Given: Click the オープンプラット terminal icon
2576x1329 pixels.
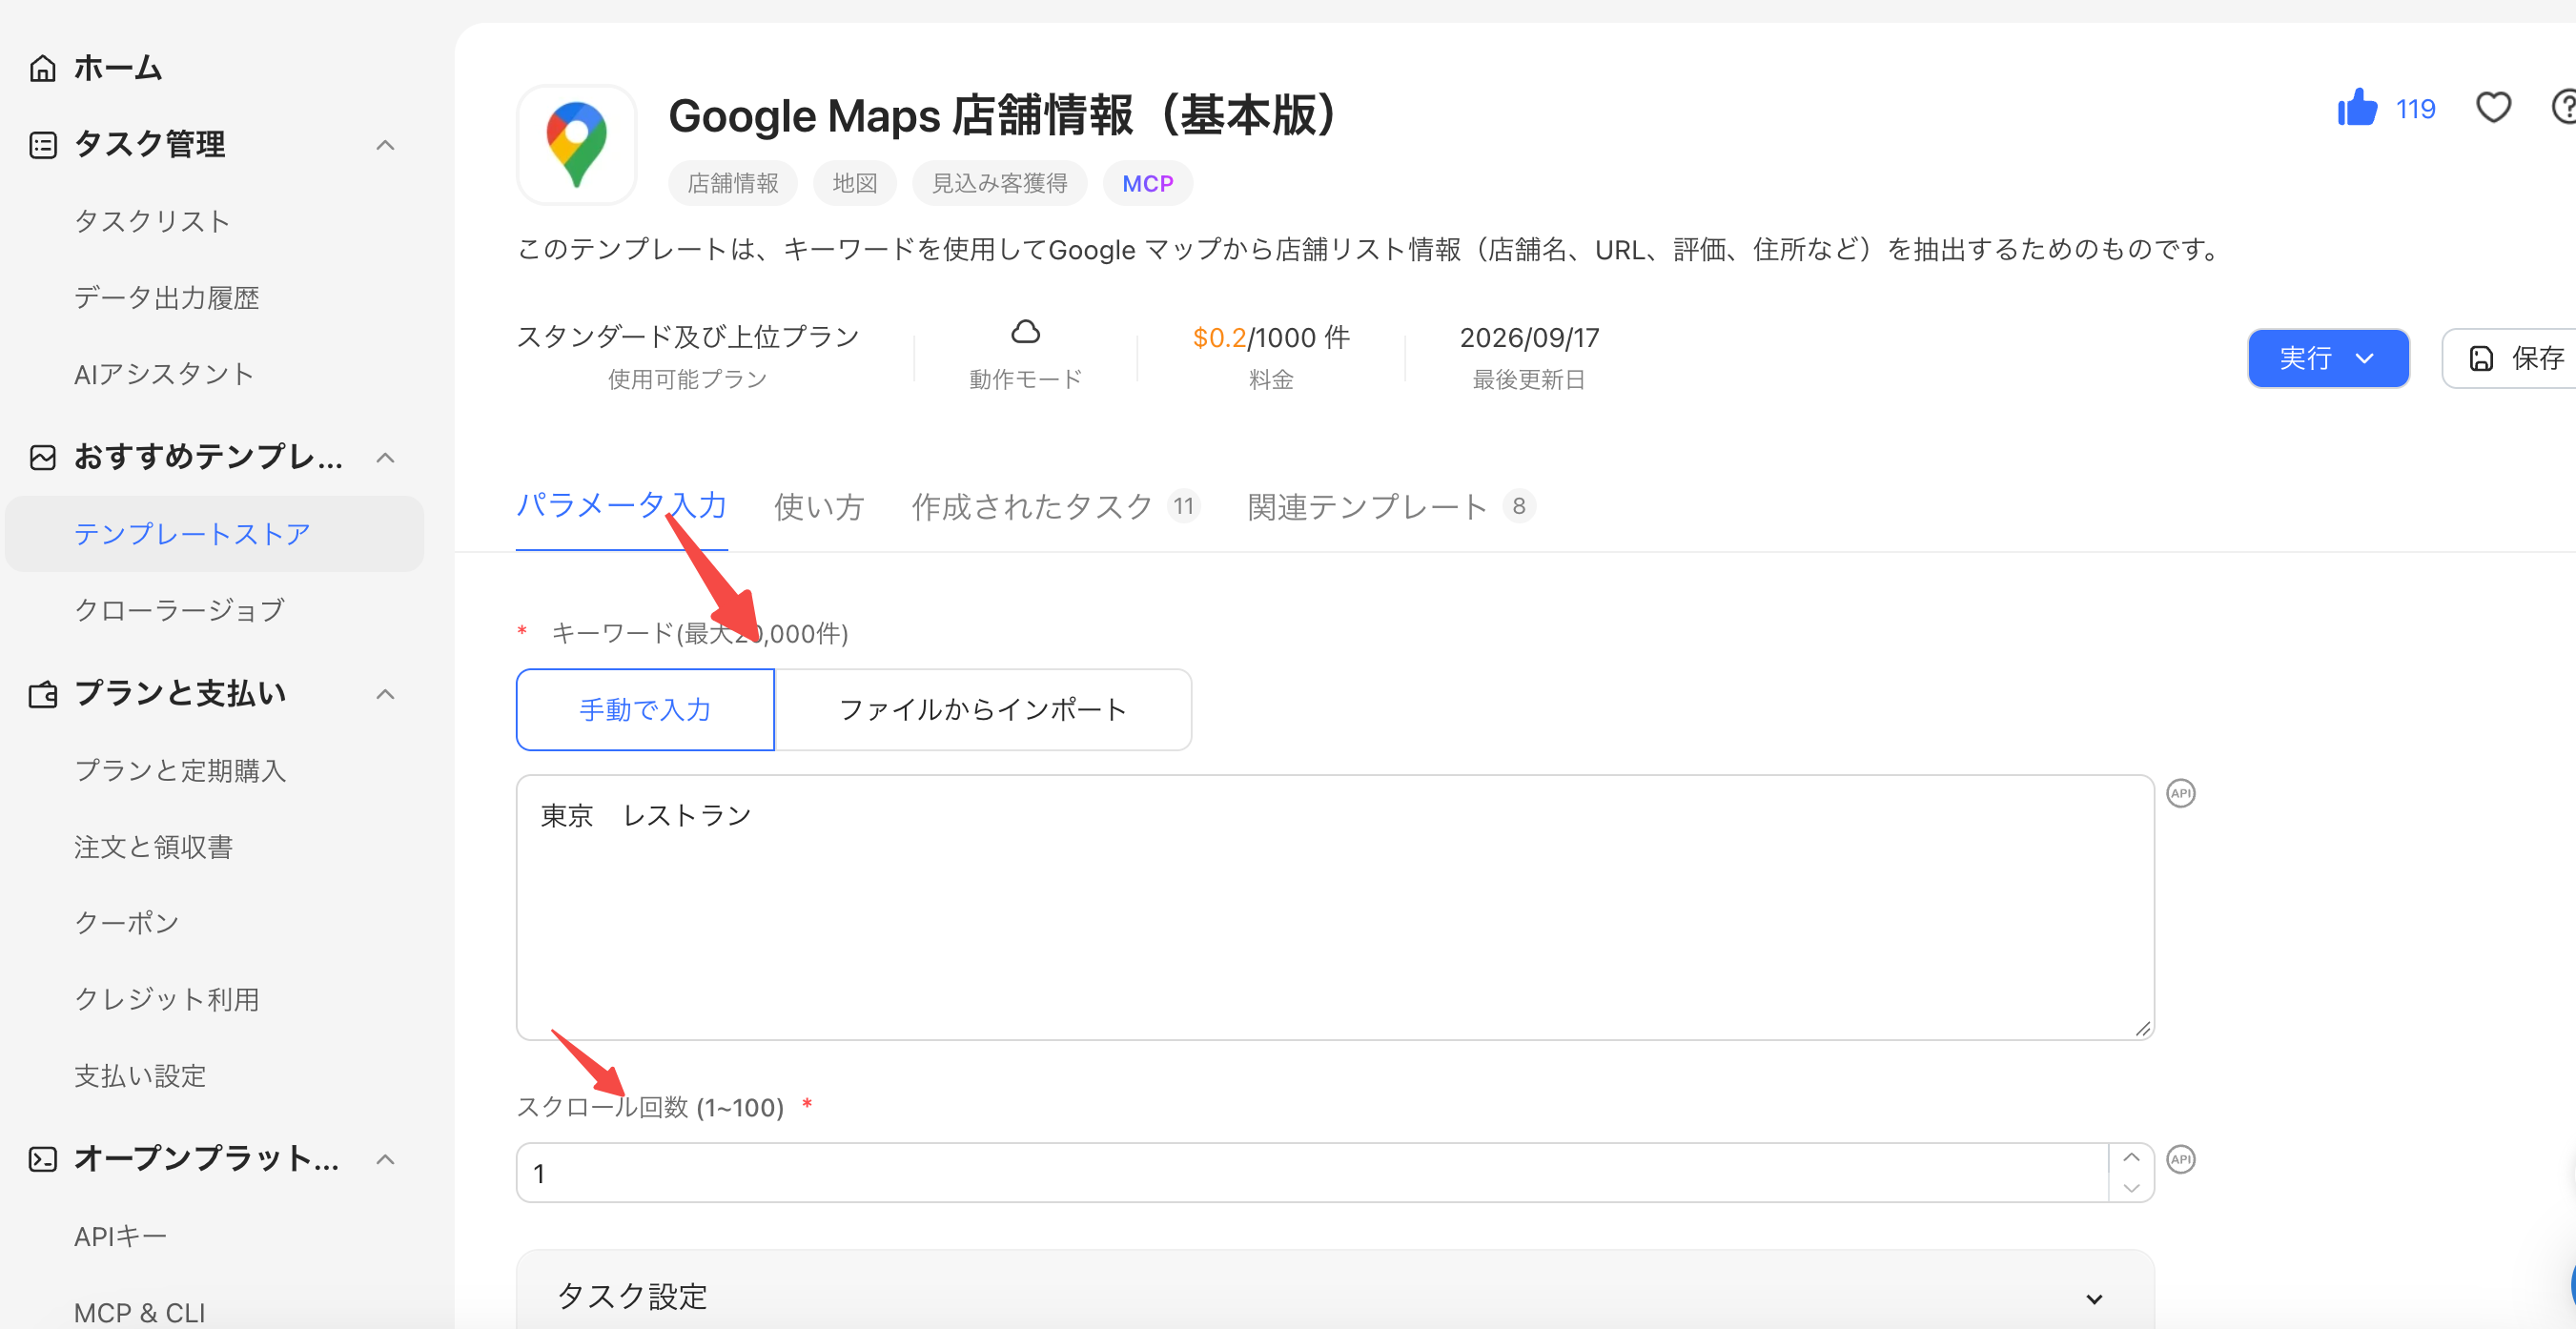Looking at the screenshot, I should pyautogui.click(x=42, y=1159).
